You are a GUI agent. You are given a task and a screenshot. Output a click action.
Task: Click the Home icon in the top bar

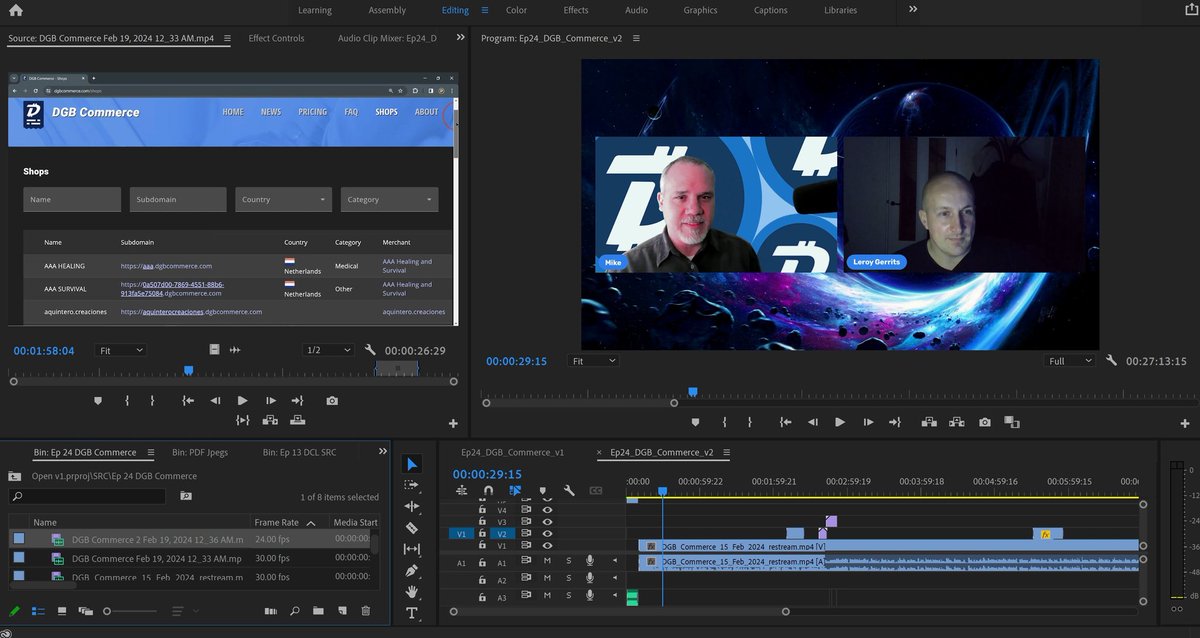pos(15,10)
